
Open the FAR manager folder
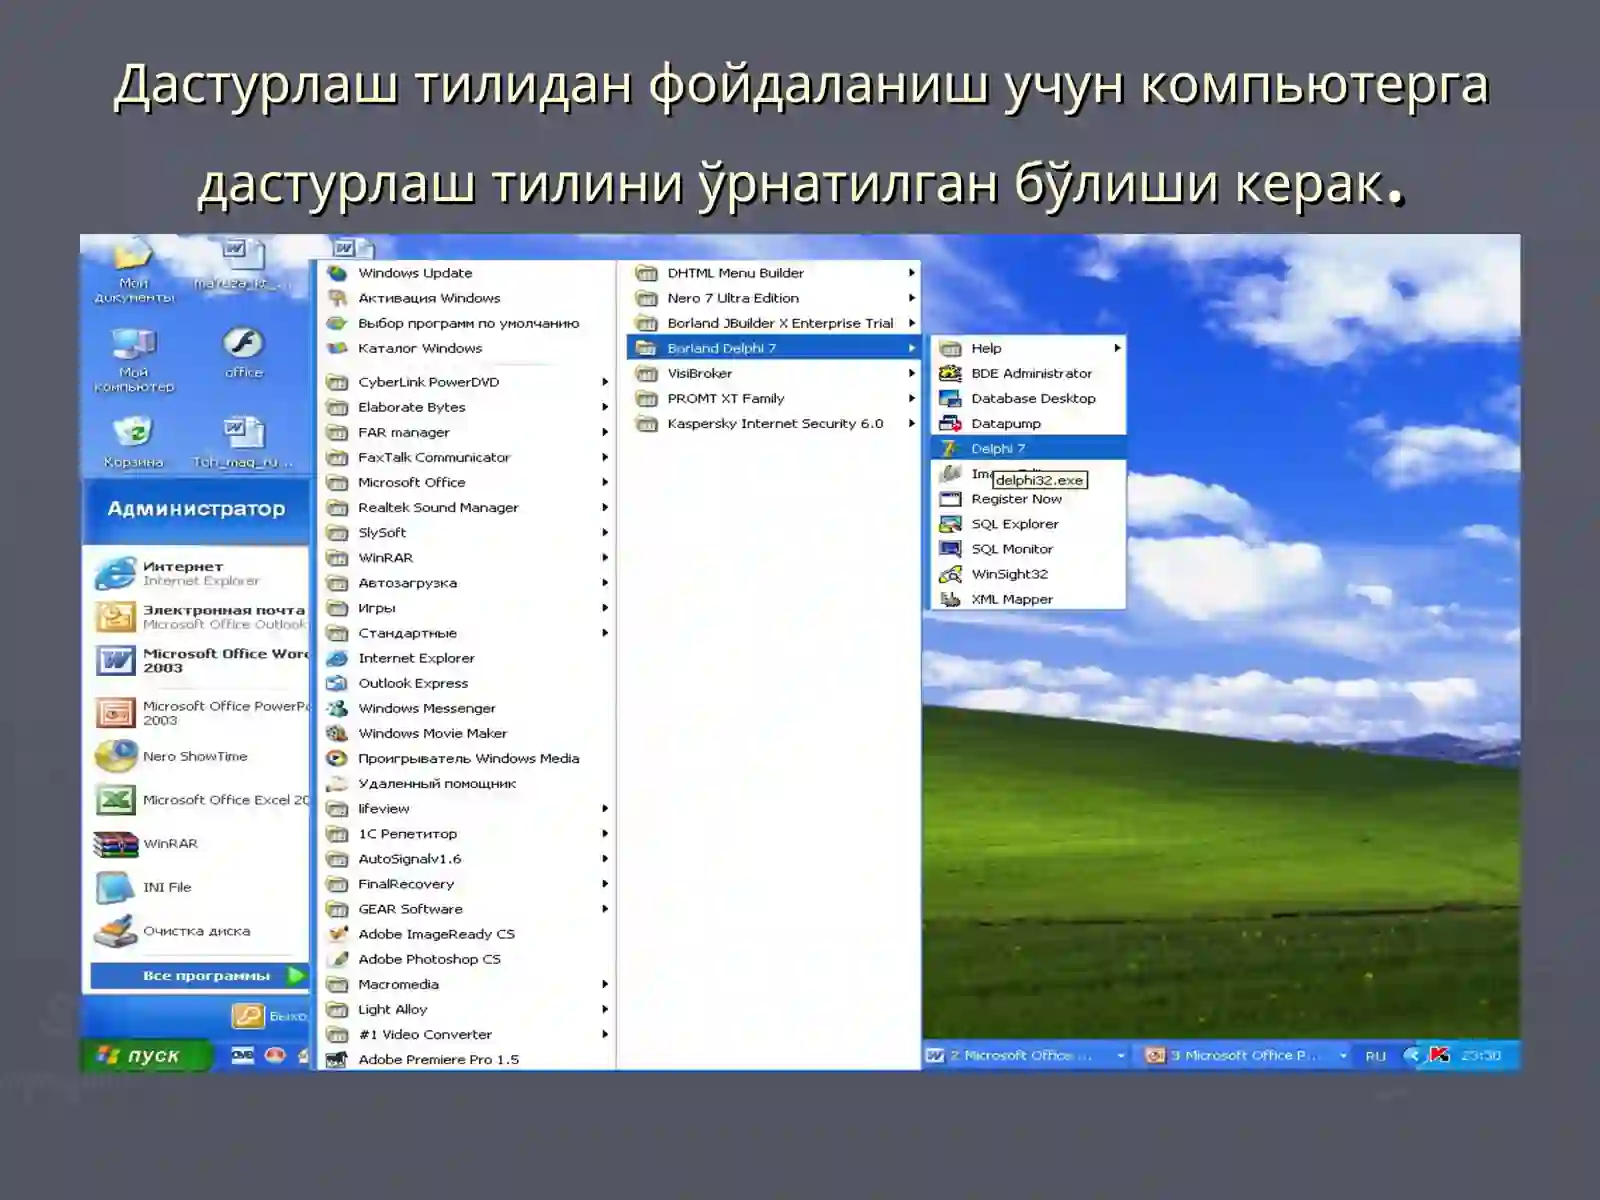click(465, 432)
